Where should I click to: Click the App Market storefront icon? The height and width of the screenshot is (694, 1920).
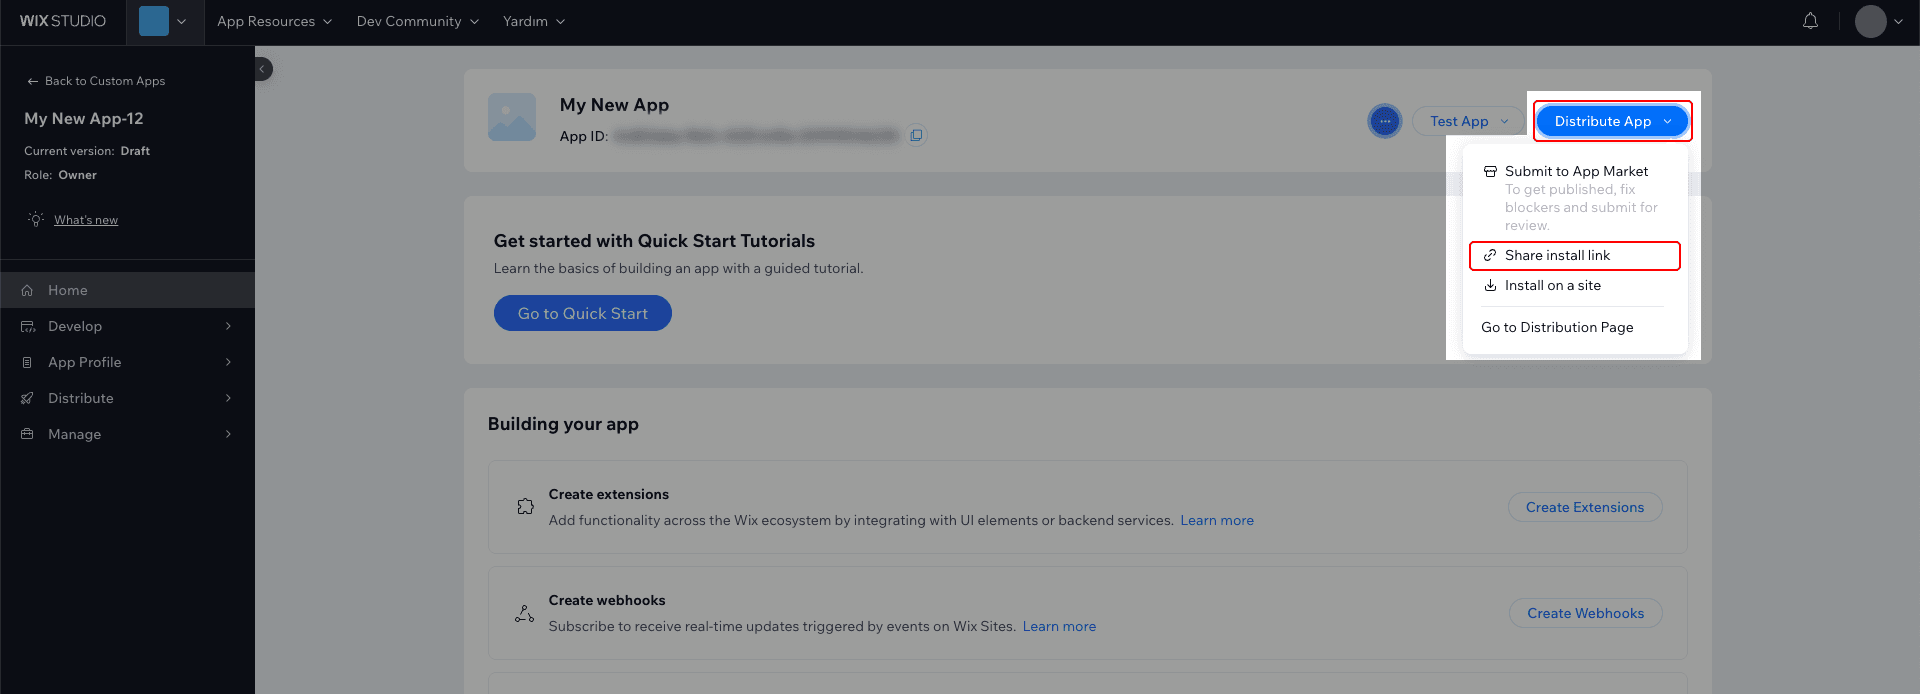pyautogui.click(x=1490, y=172)
